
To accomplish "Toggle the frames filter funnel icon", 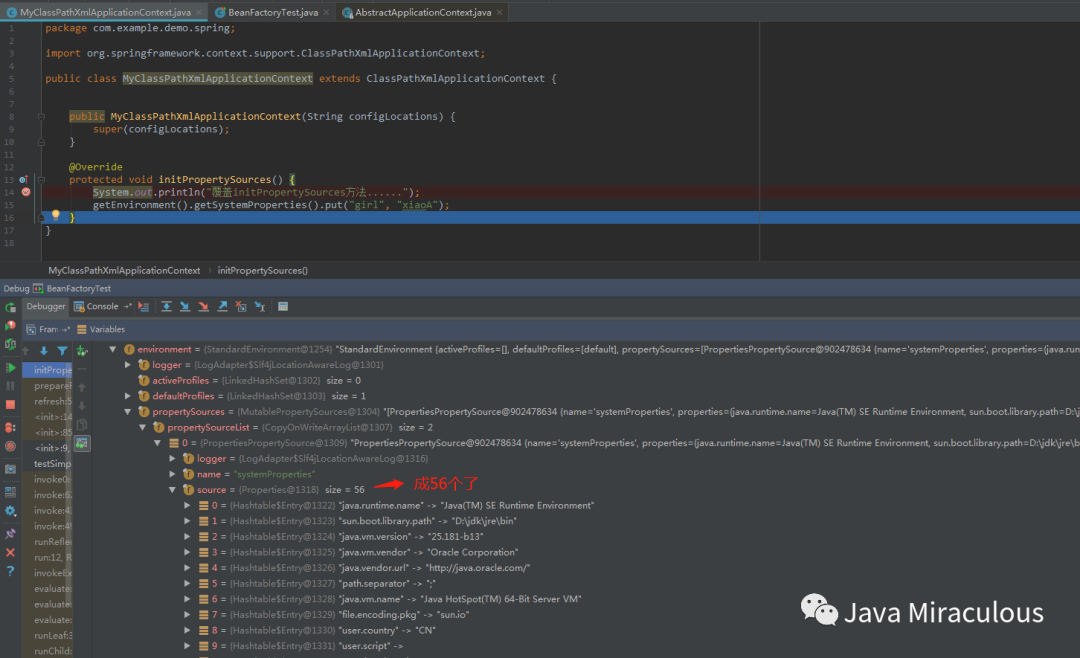I will (62, 351).
